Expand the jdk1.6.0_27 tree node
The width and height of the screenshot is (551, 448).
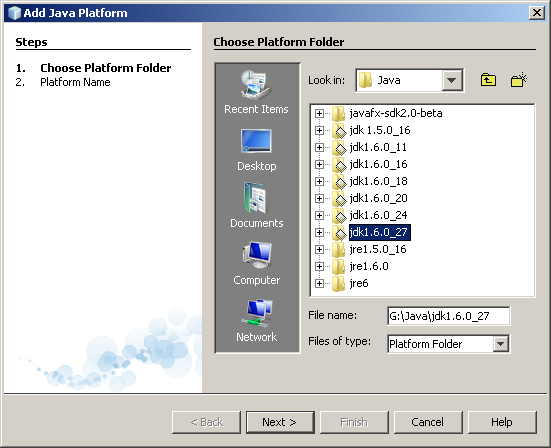[x=319, y=232]
